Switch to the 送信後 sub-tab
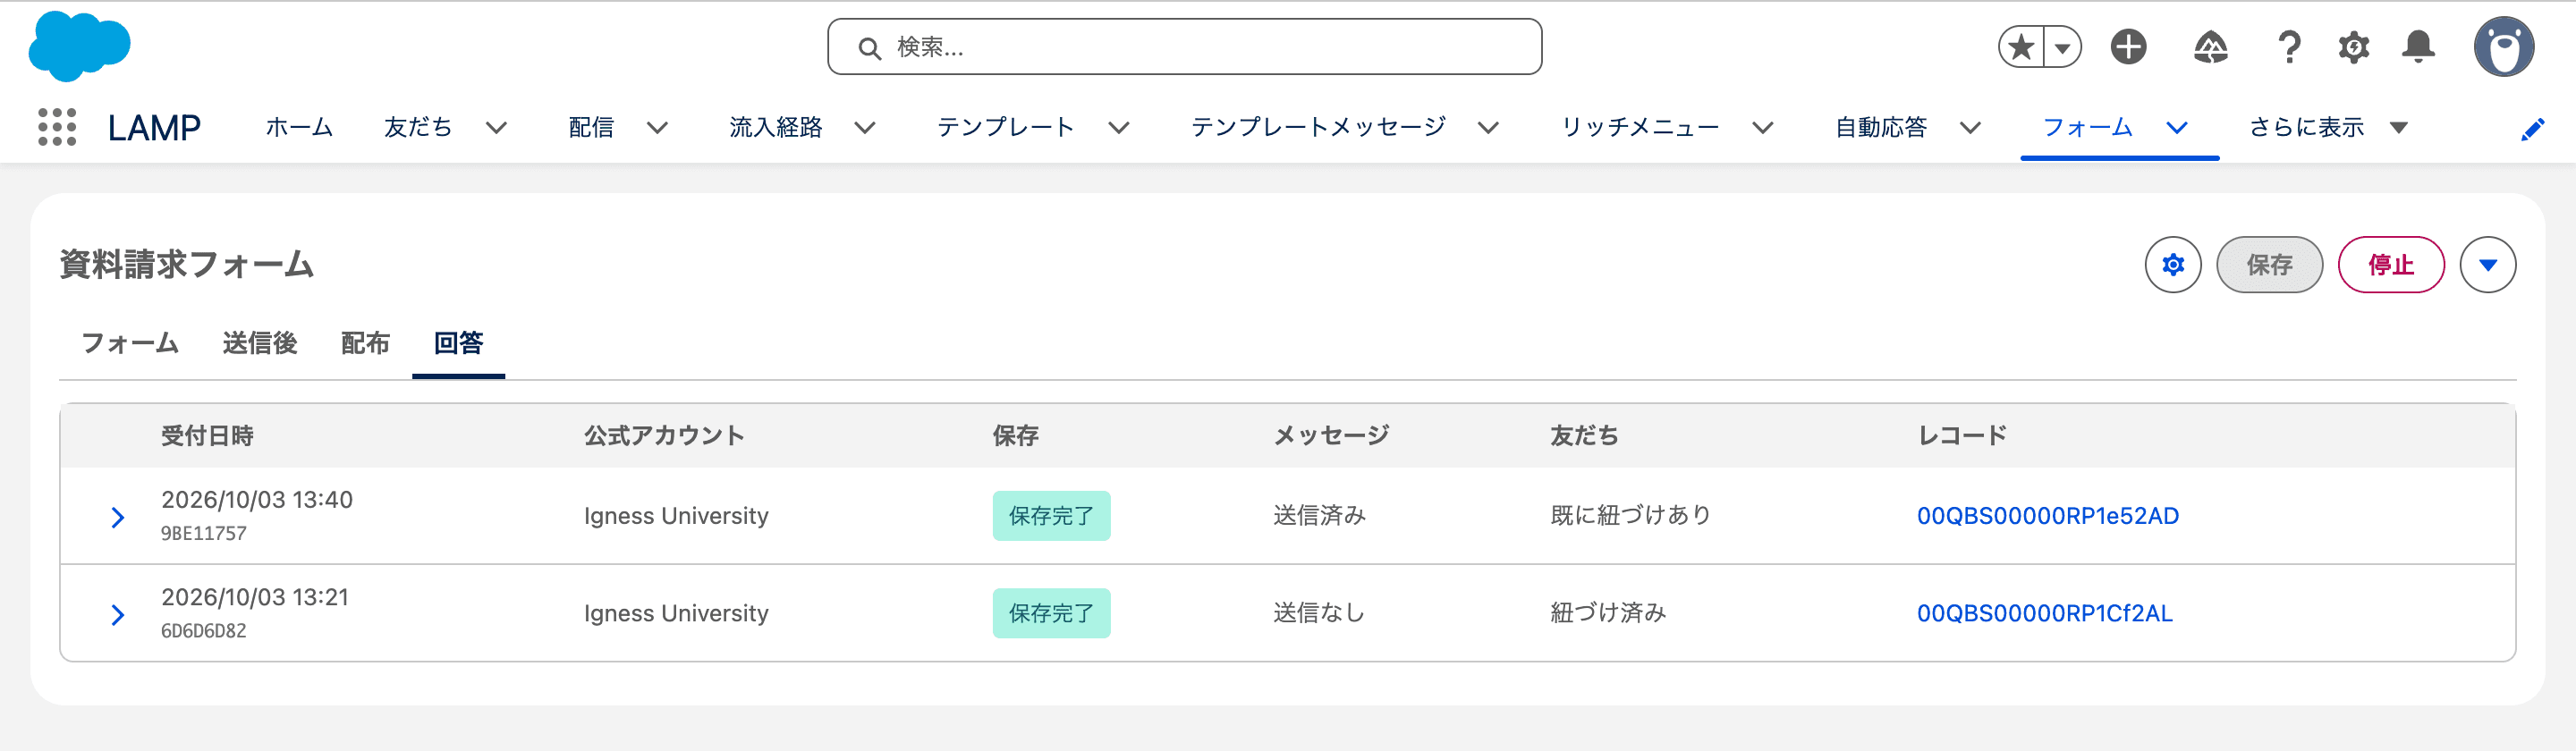This screenshot has height=751, width=2576. pyautogui.click(x=260, y=343)
